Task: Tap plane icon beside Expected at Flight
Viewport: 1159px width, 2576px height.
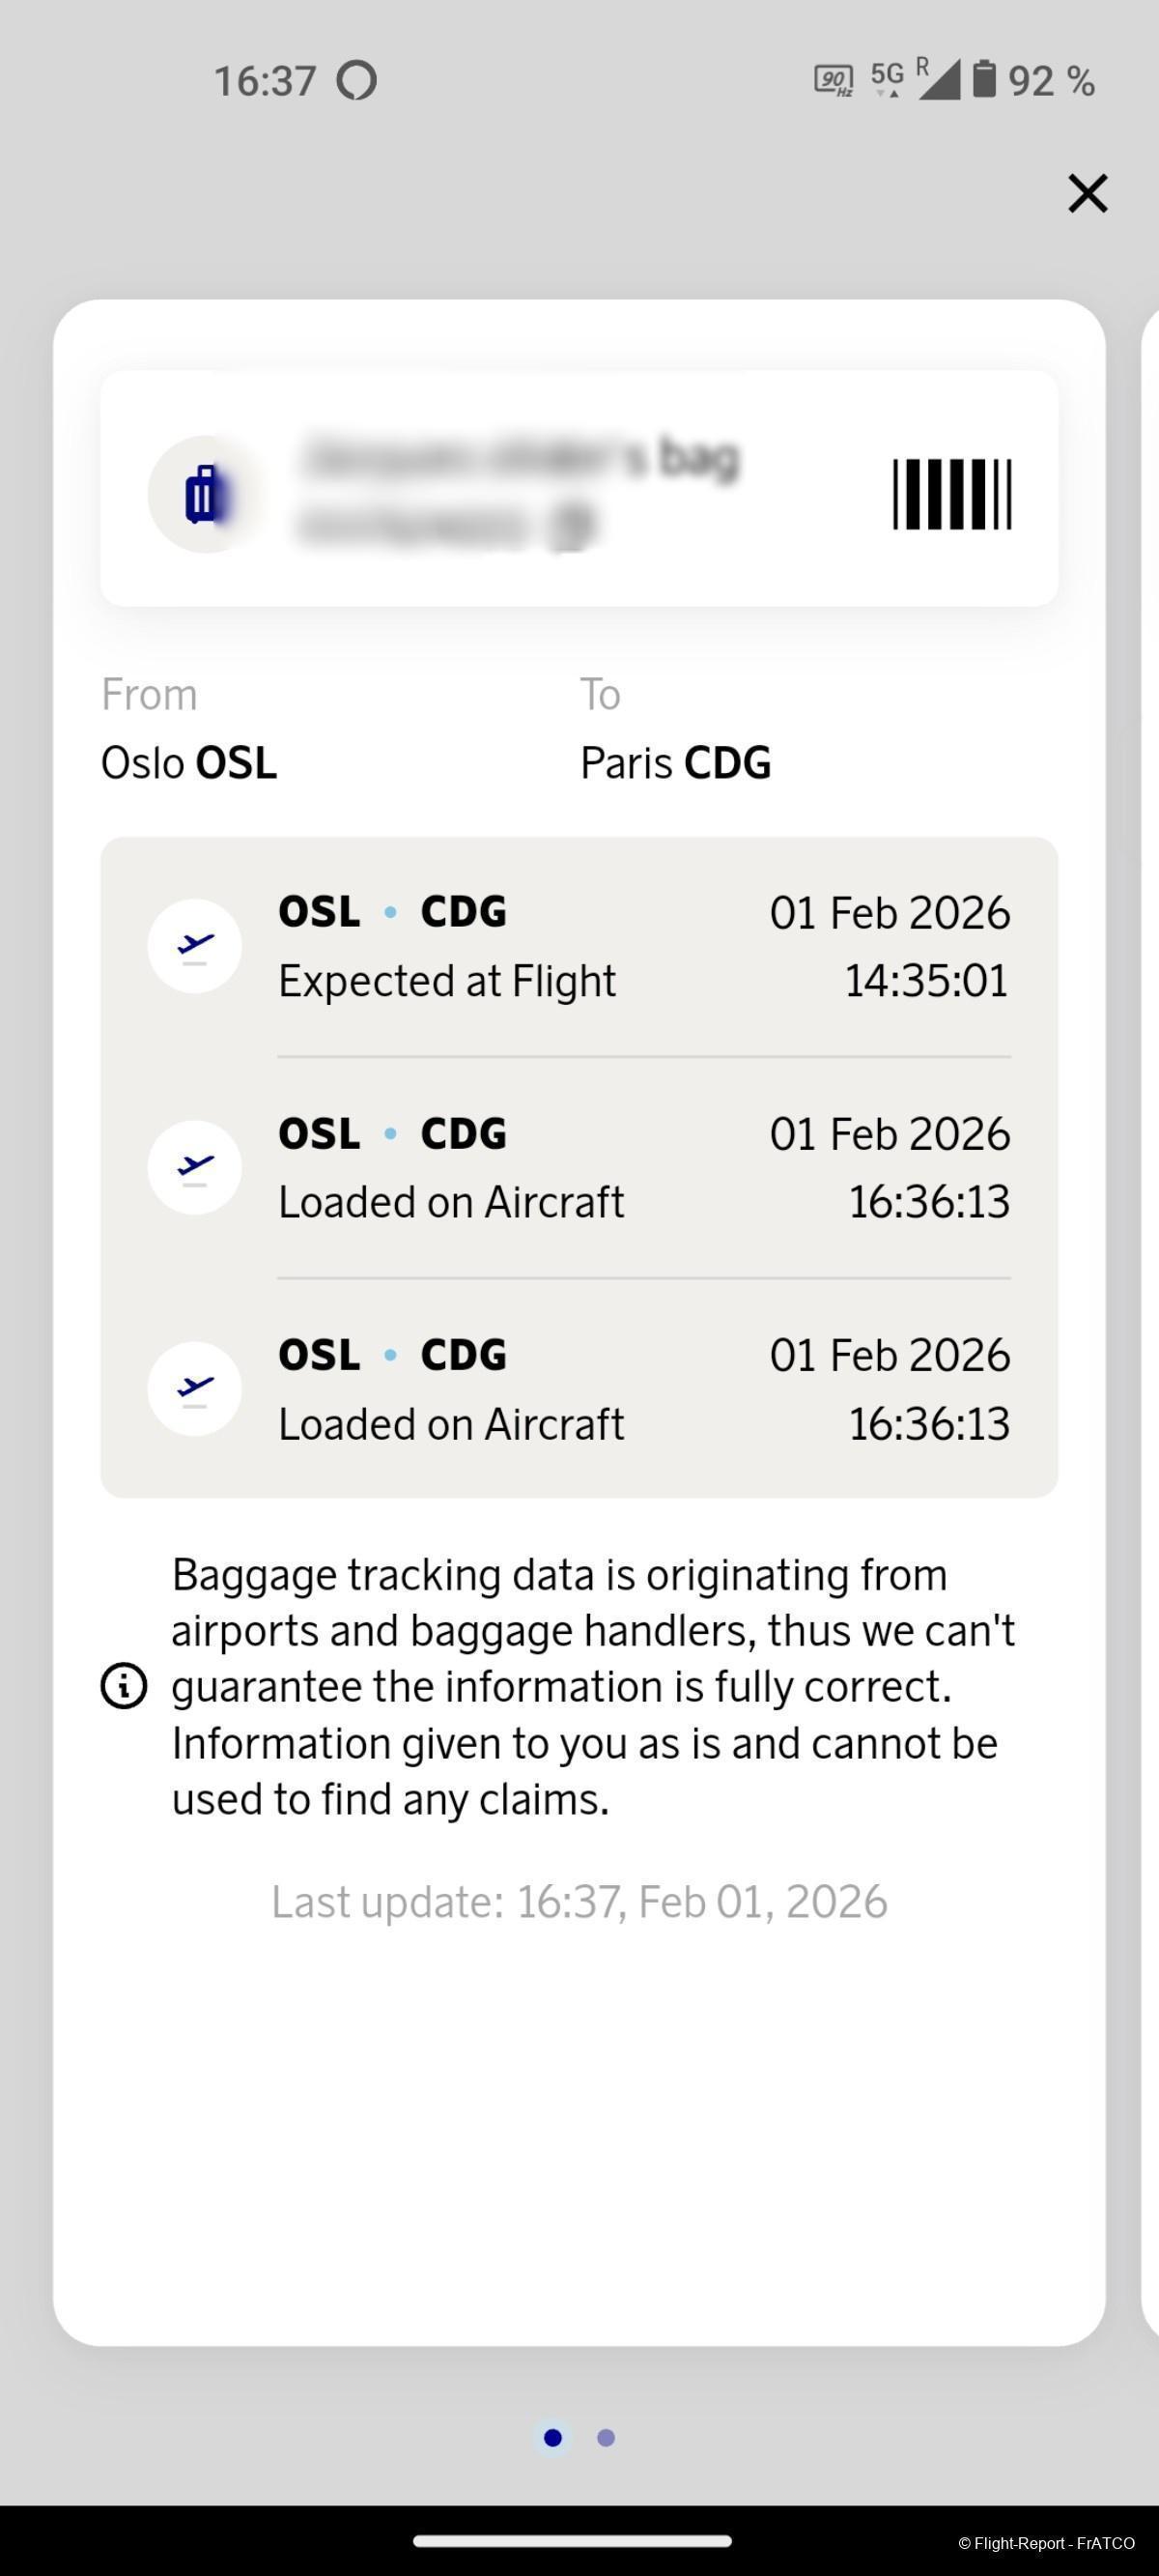Action: click(x=195, y=946)
